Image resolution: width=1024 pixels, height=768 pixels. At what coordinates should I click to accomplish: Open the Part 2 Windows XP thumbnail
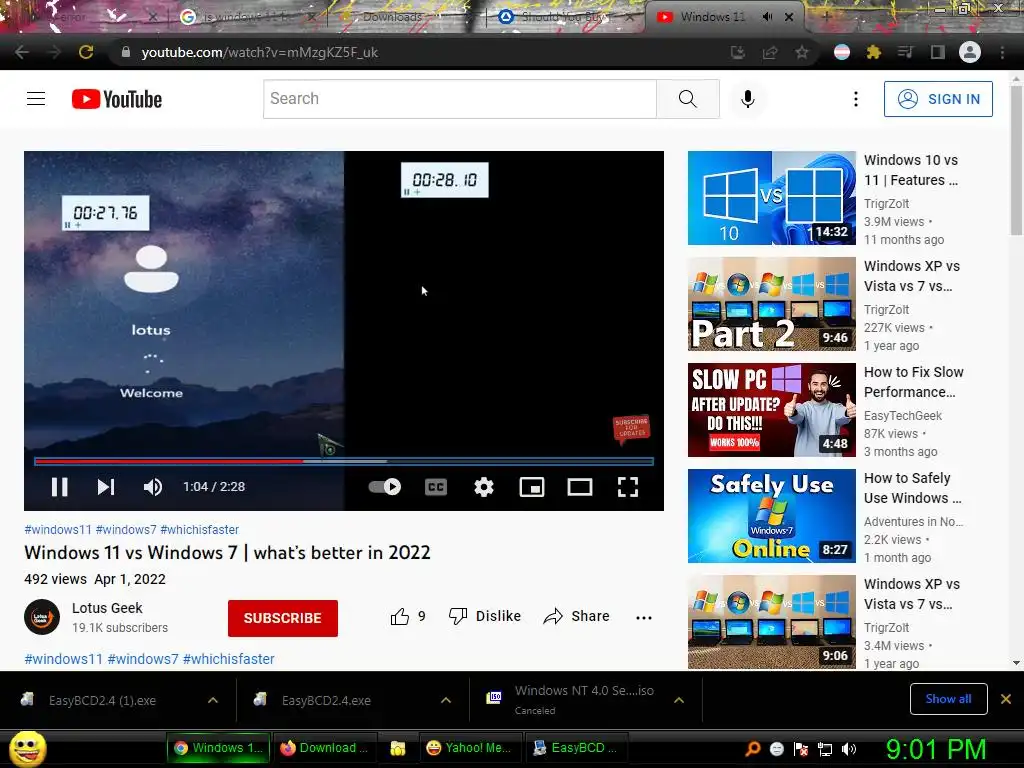[772, 304]
